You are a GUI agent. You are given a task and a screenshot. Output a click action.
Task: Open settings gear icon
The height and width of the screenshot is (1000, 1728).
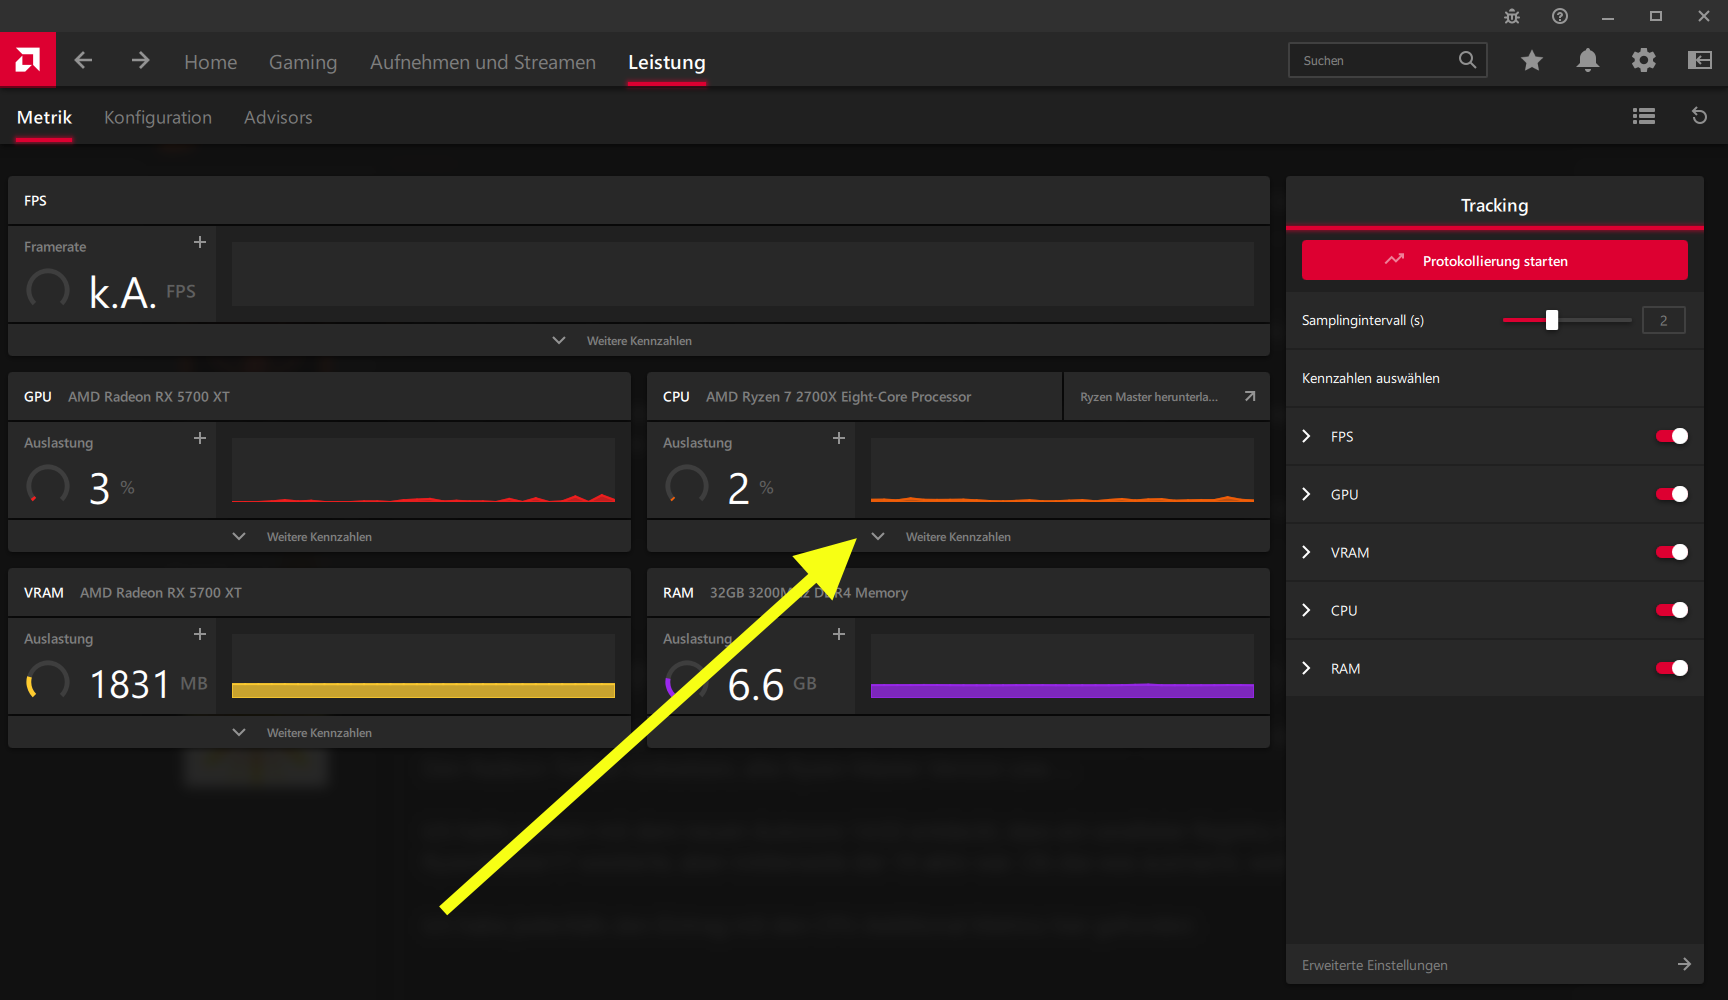click(1644, 61)
